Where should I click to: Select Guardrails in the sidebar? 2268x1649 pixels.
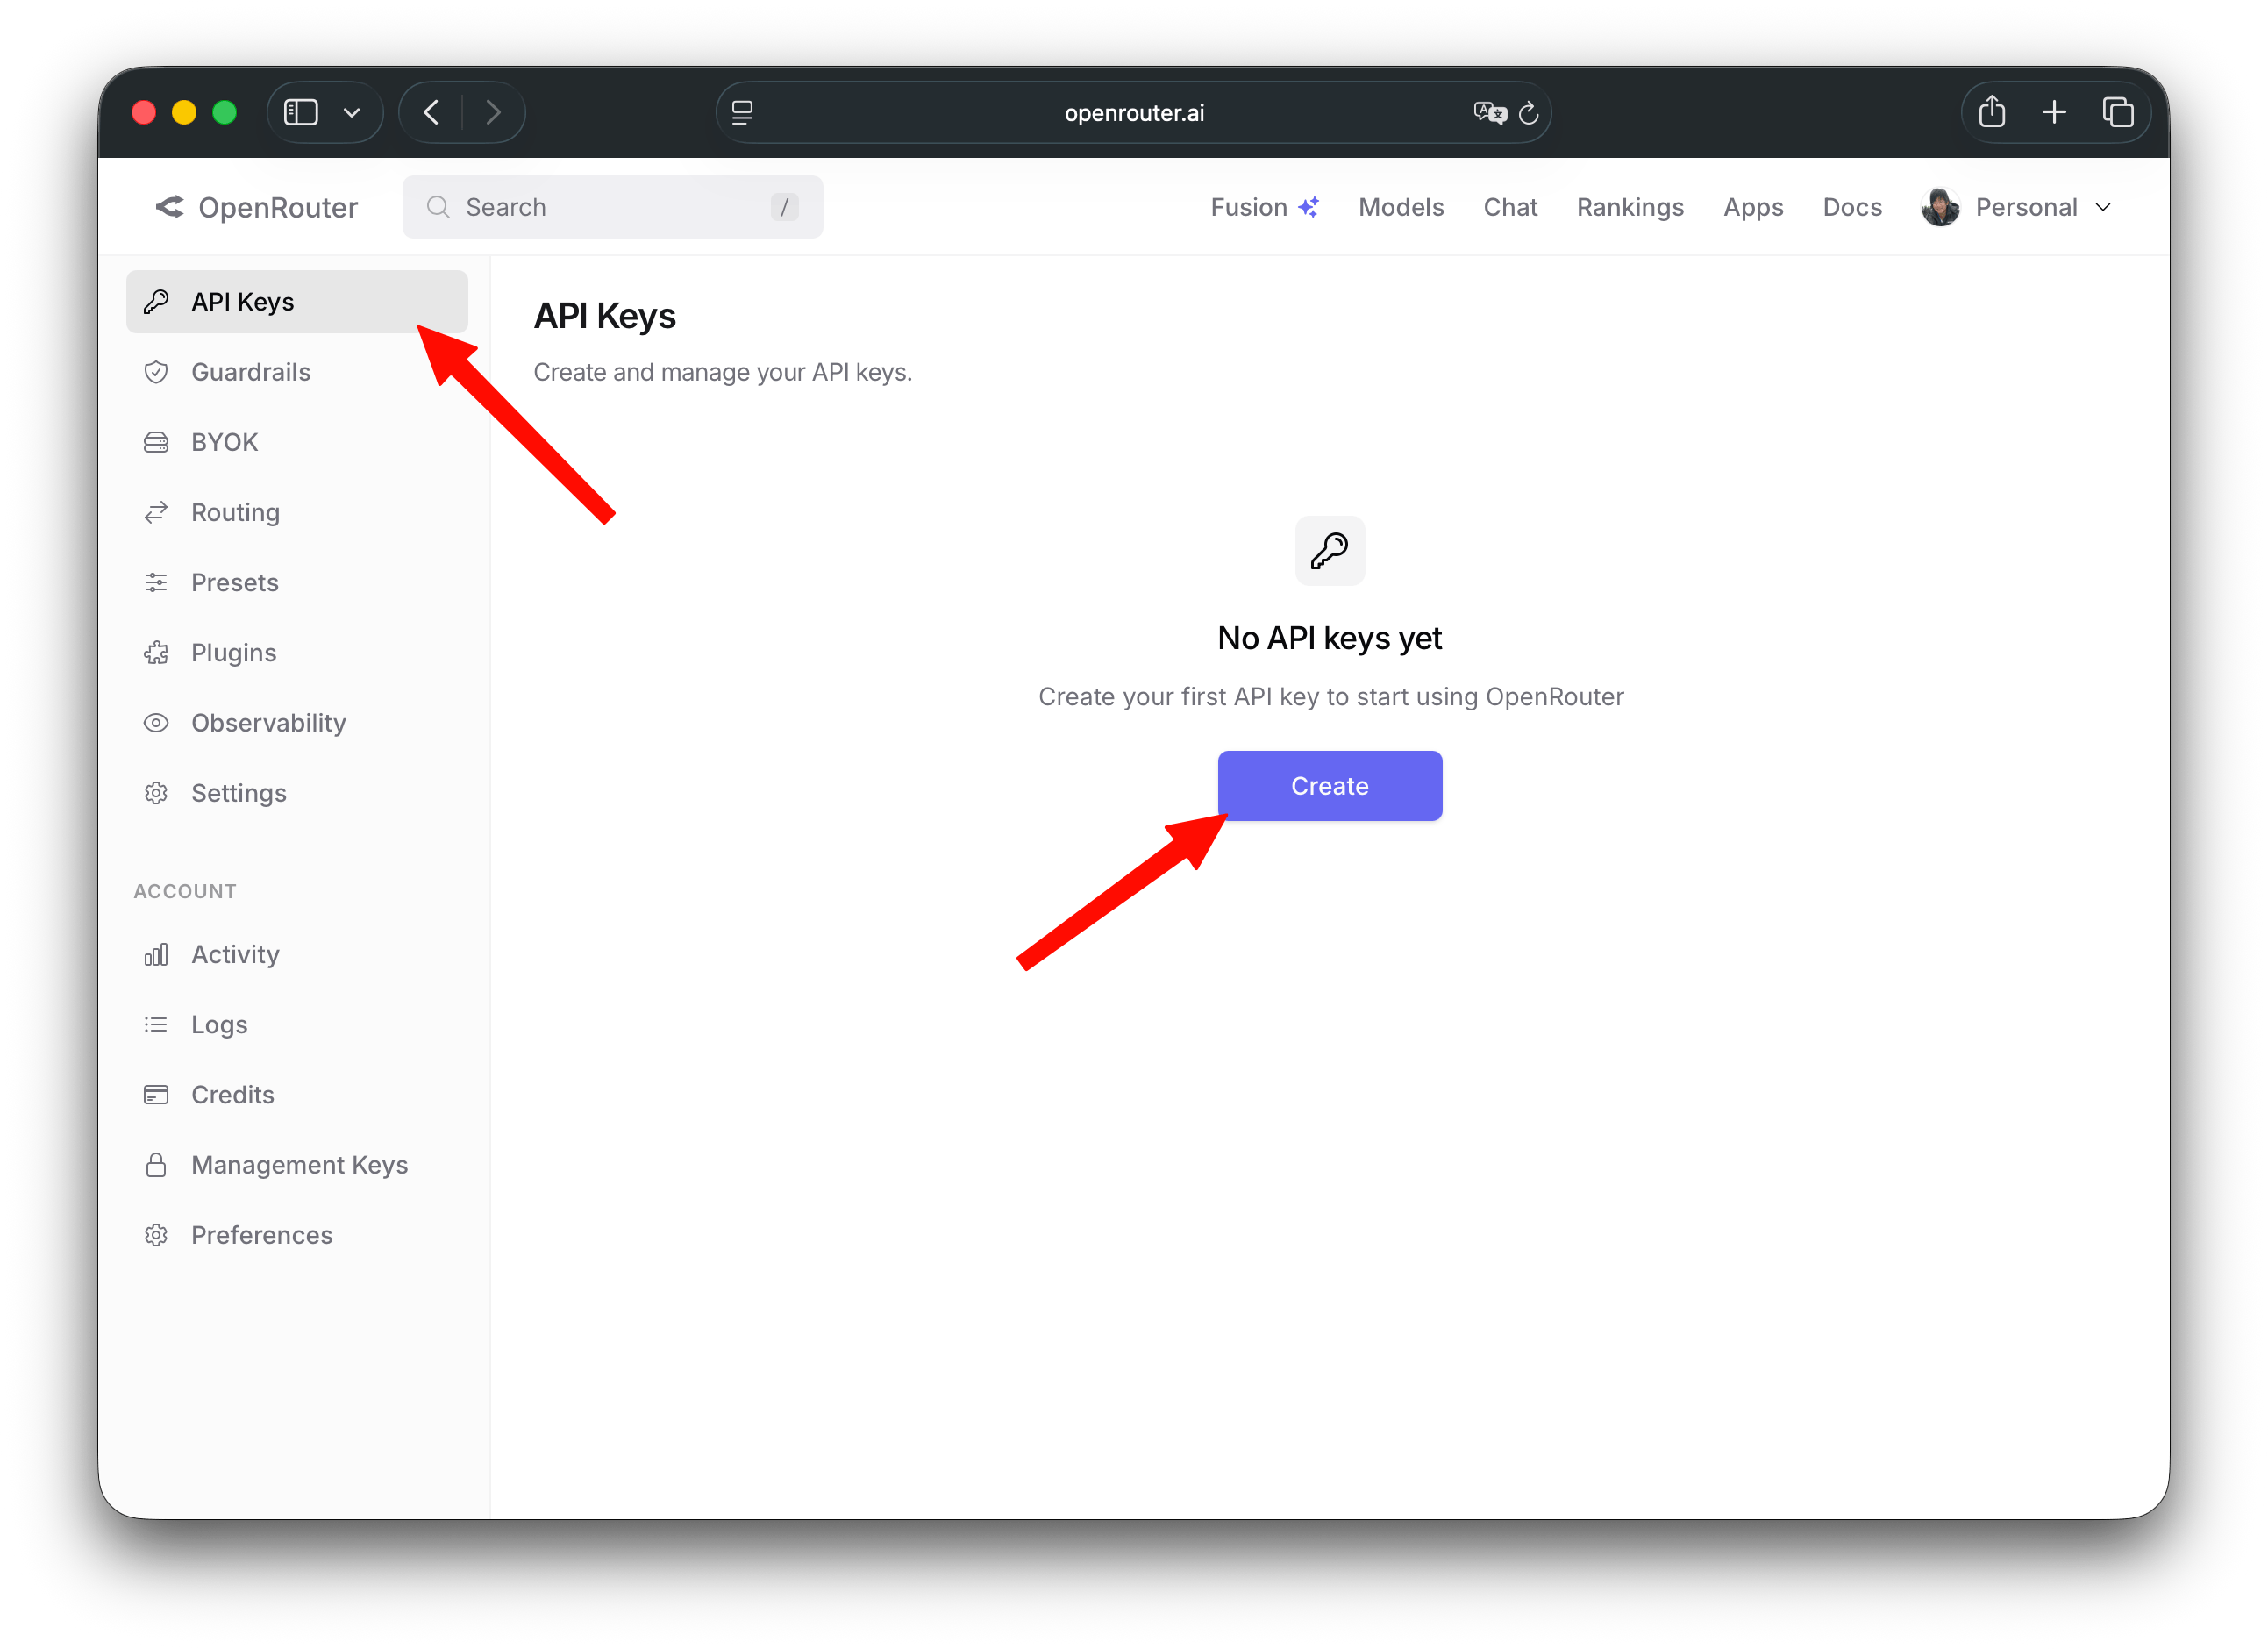[x=250, y=372]
